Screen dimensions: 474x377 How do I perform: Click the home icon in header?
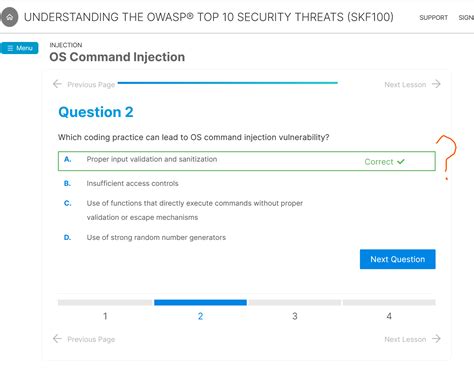(x=10, y=17)
